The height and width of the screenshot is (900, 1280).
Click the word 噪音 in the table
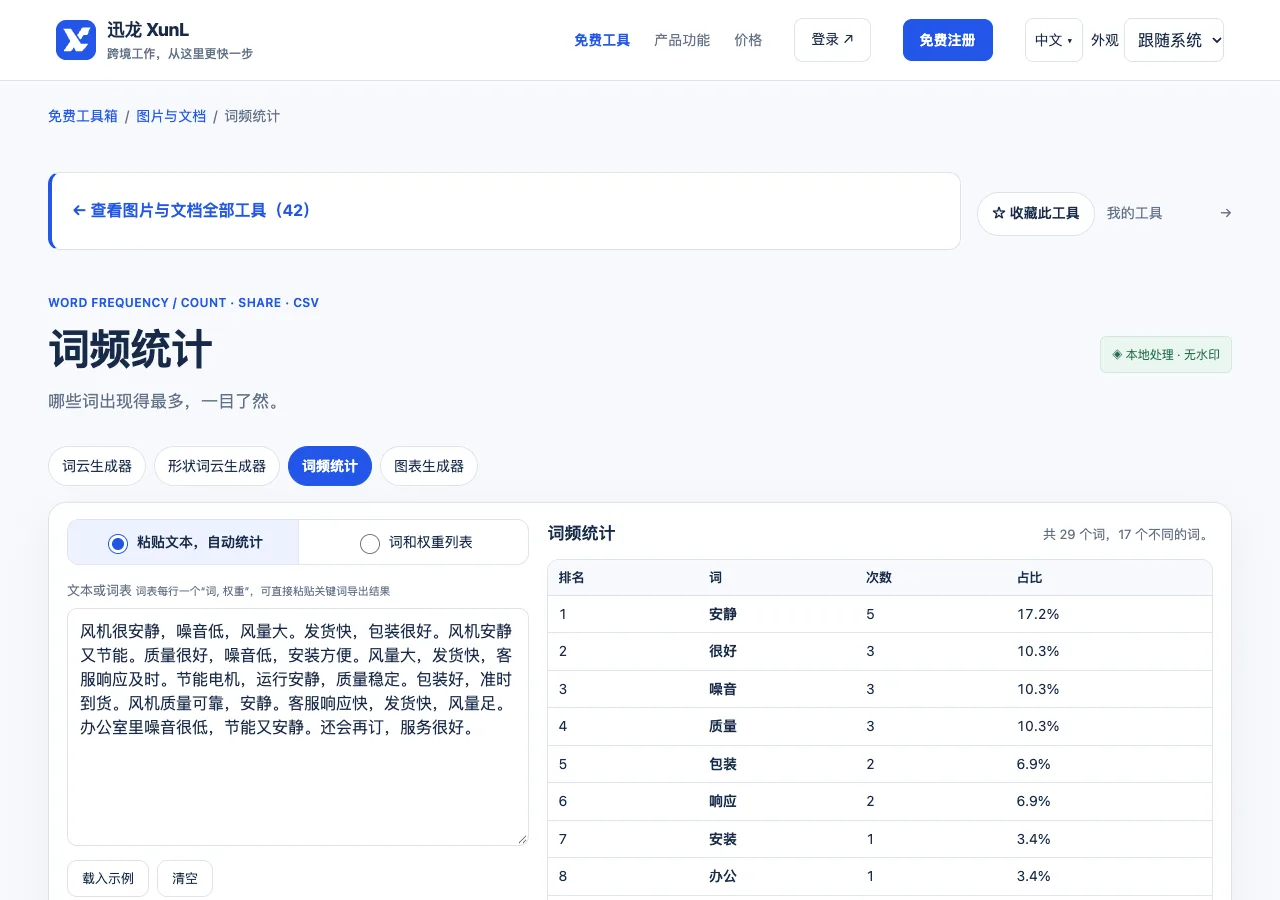(x=723, y=689)
